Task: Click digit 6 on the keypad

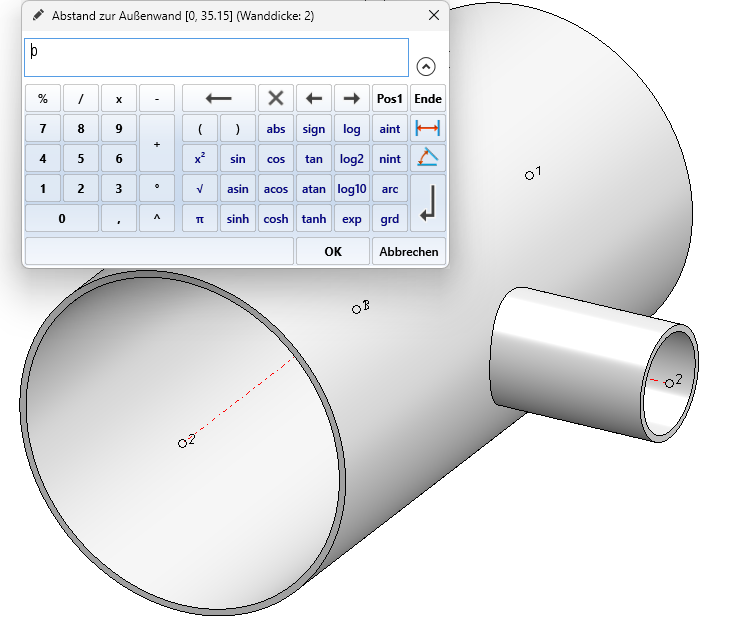Action: coord(119,159)
